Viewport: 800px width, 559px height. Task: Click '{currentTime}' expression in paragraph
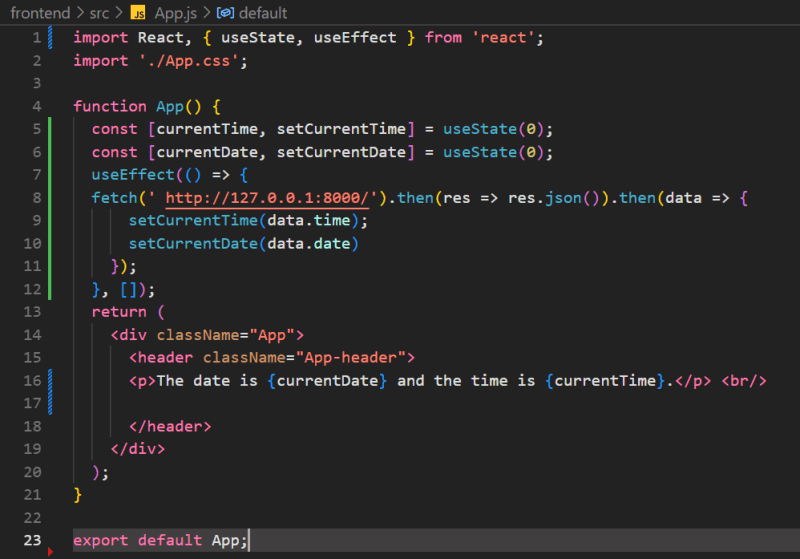(x=605, y=380)
